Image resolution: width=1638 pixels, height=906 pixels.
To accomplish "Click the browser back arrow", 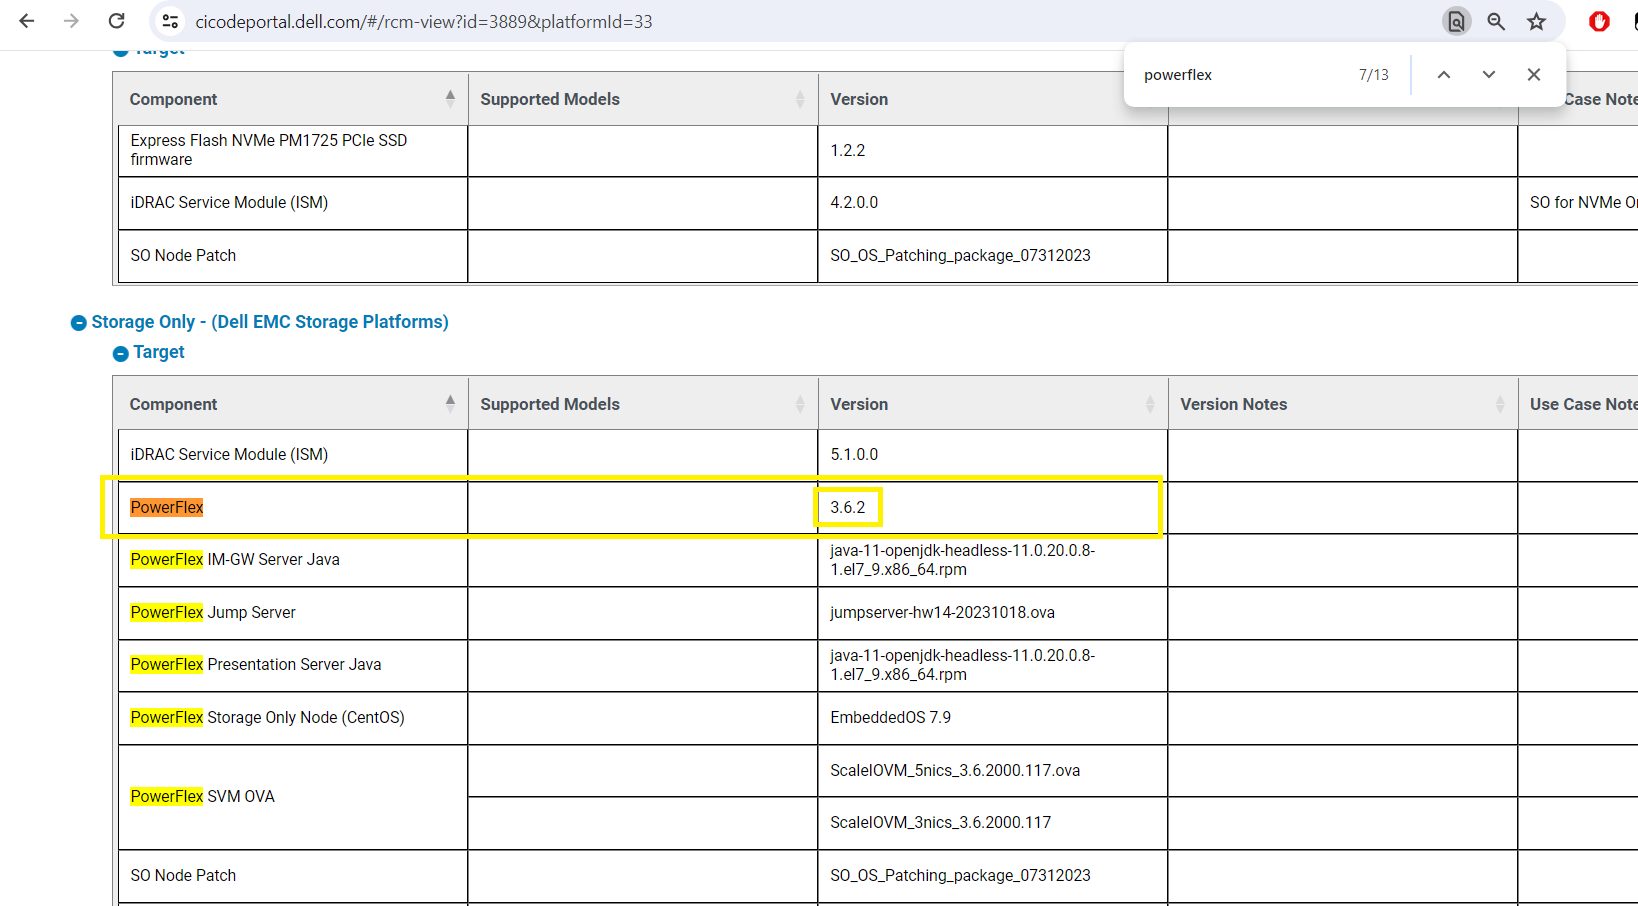I will [x=27, y=21].
